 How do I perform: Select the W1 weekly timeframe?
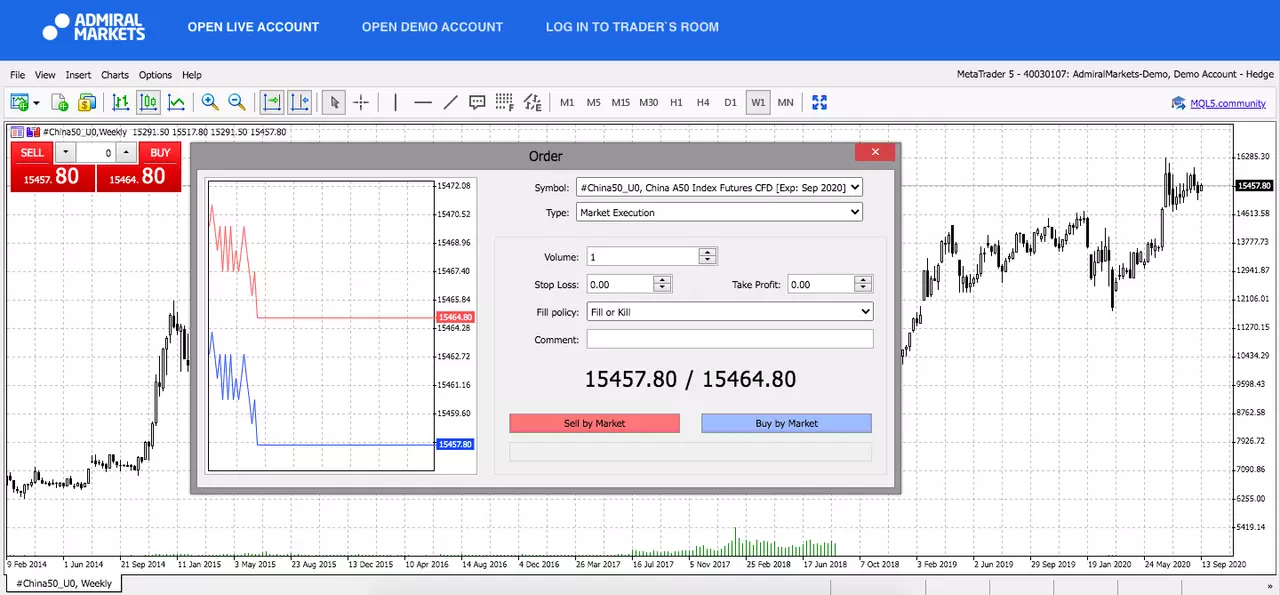click(758, 103)
